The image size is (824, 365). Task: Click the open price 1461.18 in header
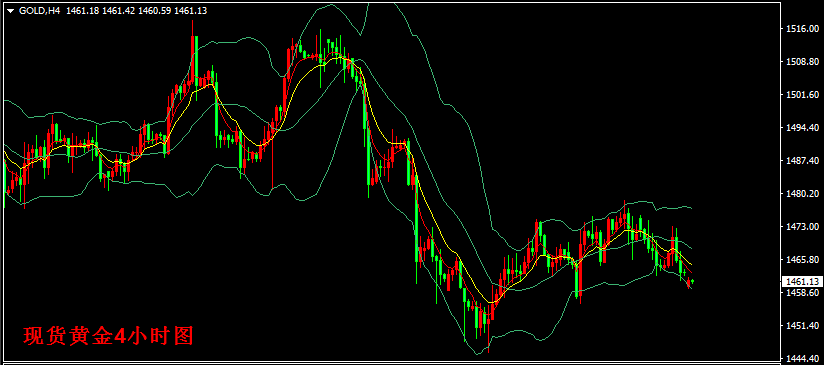point(83,11)
